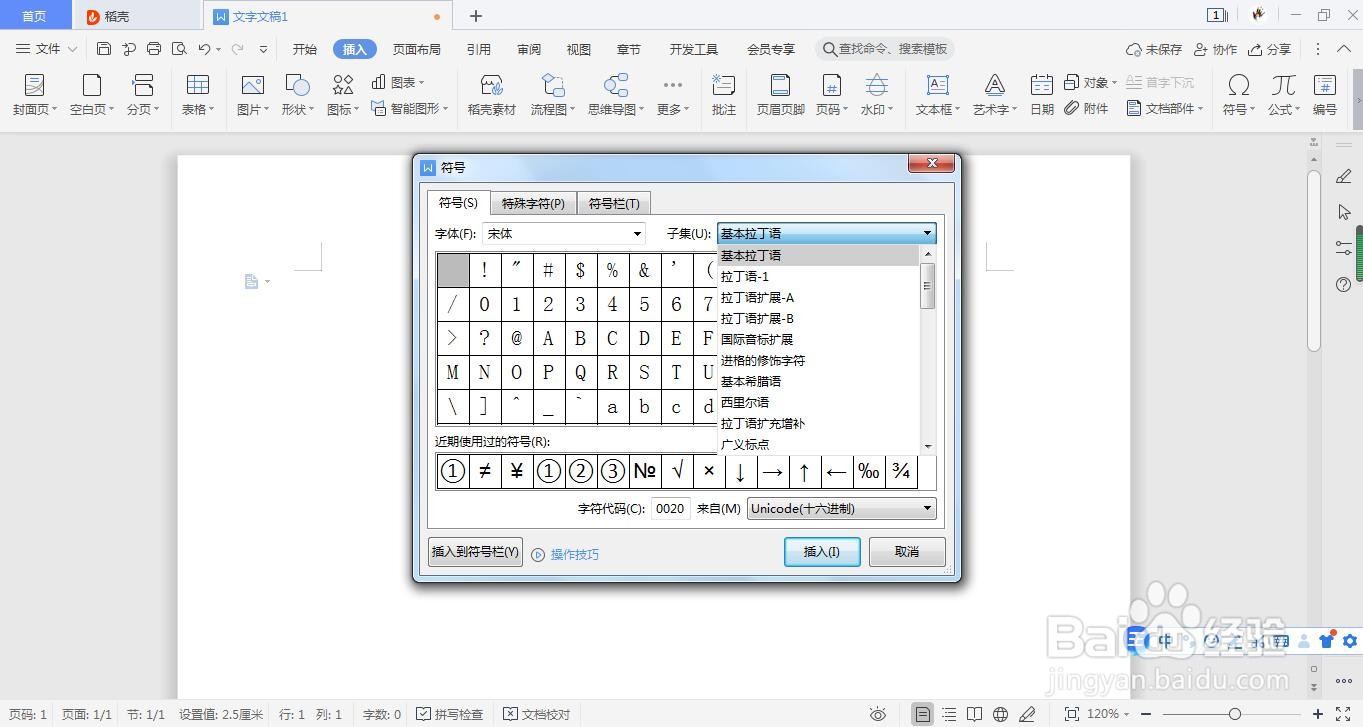Add a watermark with the 水印 icon
Screen dimensions: 1363x727
point(876,95)
